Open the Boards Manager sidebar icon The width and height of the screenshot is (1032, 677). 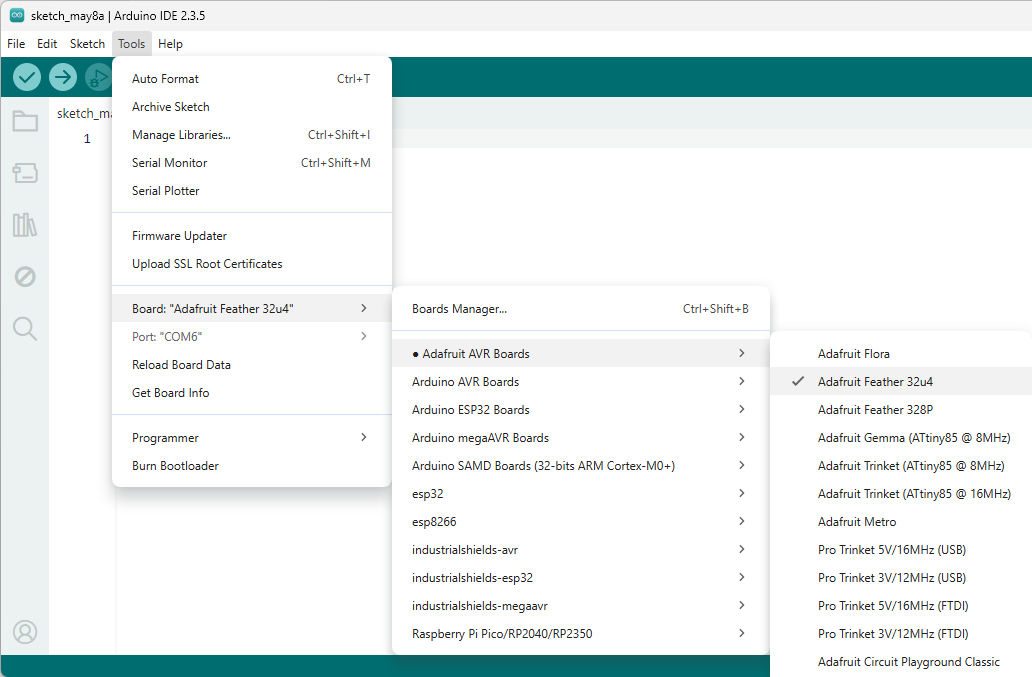[25, 173]
